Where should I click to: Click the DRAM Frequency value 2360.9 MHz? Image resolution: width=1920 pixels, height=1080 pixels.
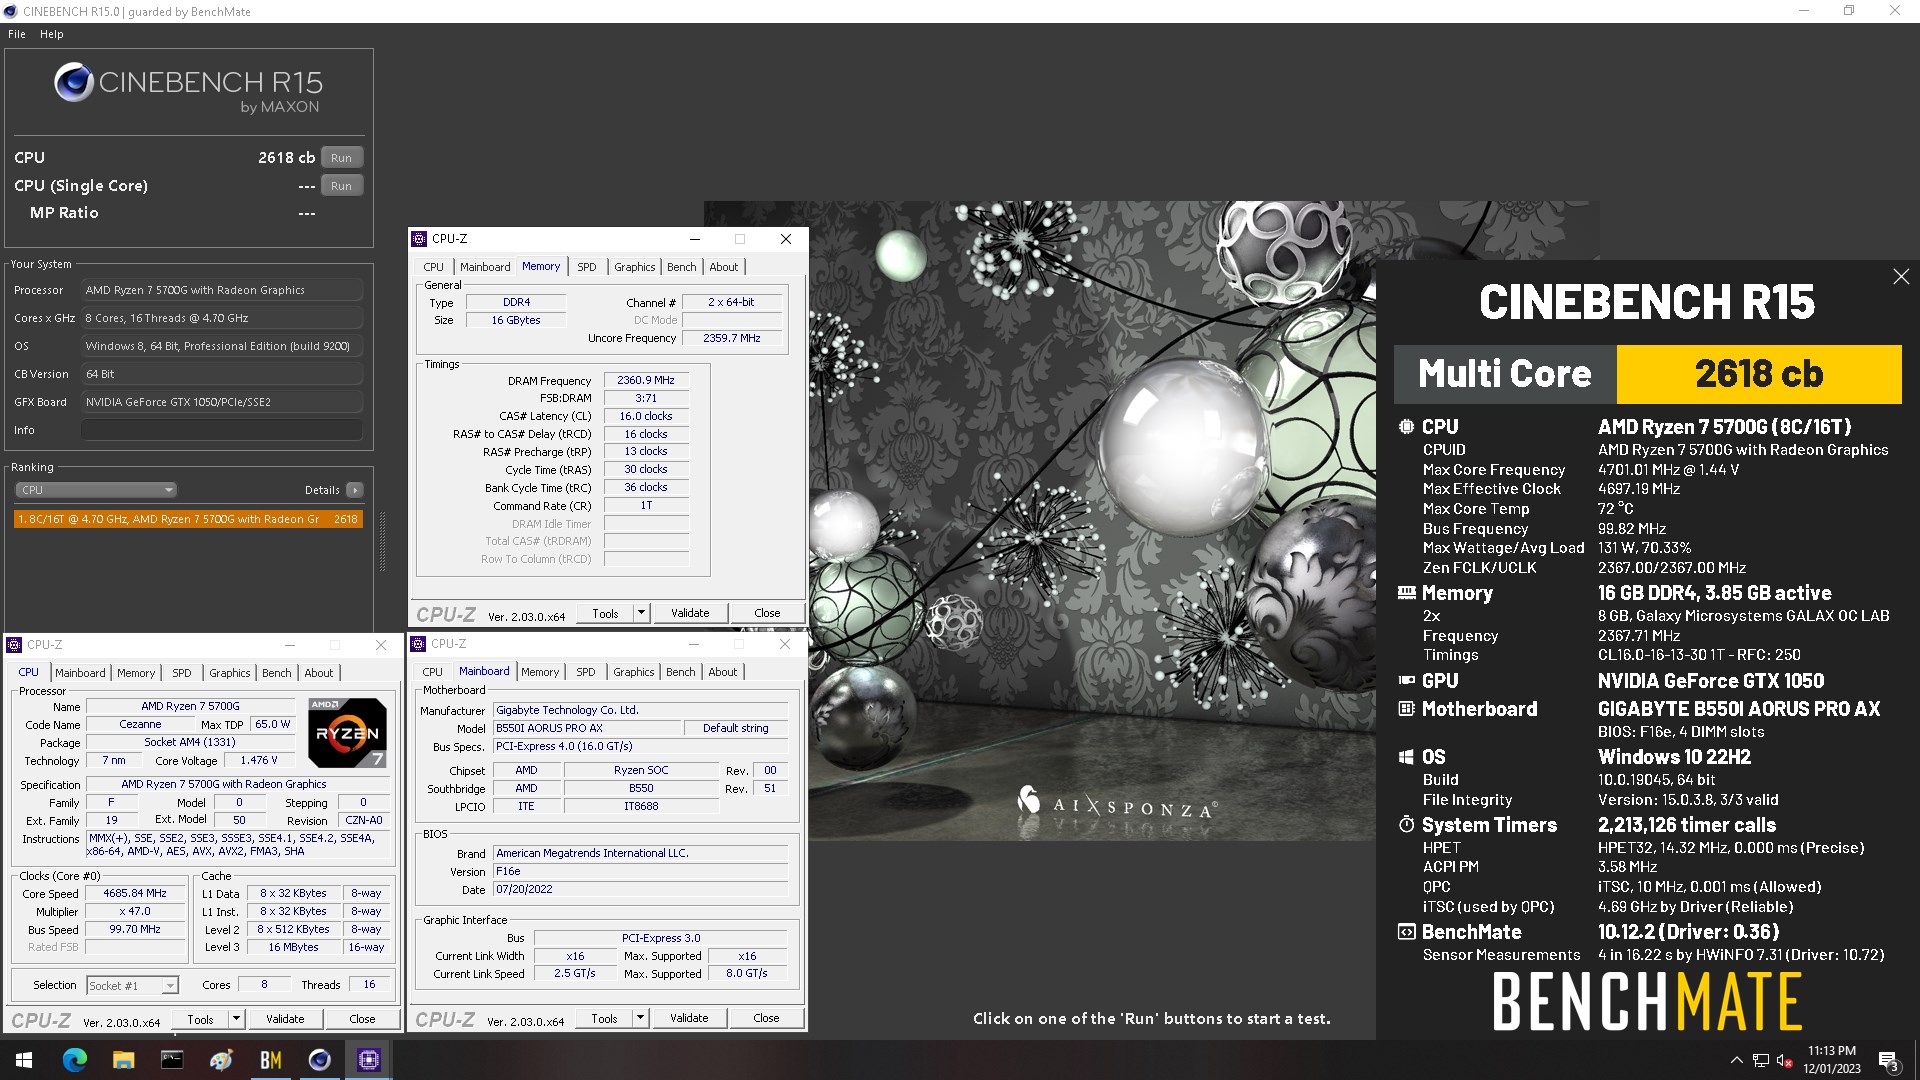click(646, 381)
